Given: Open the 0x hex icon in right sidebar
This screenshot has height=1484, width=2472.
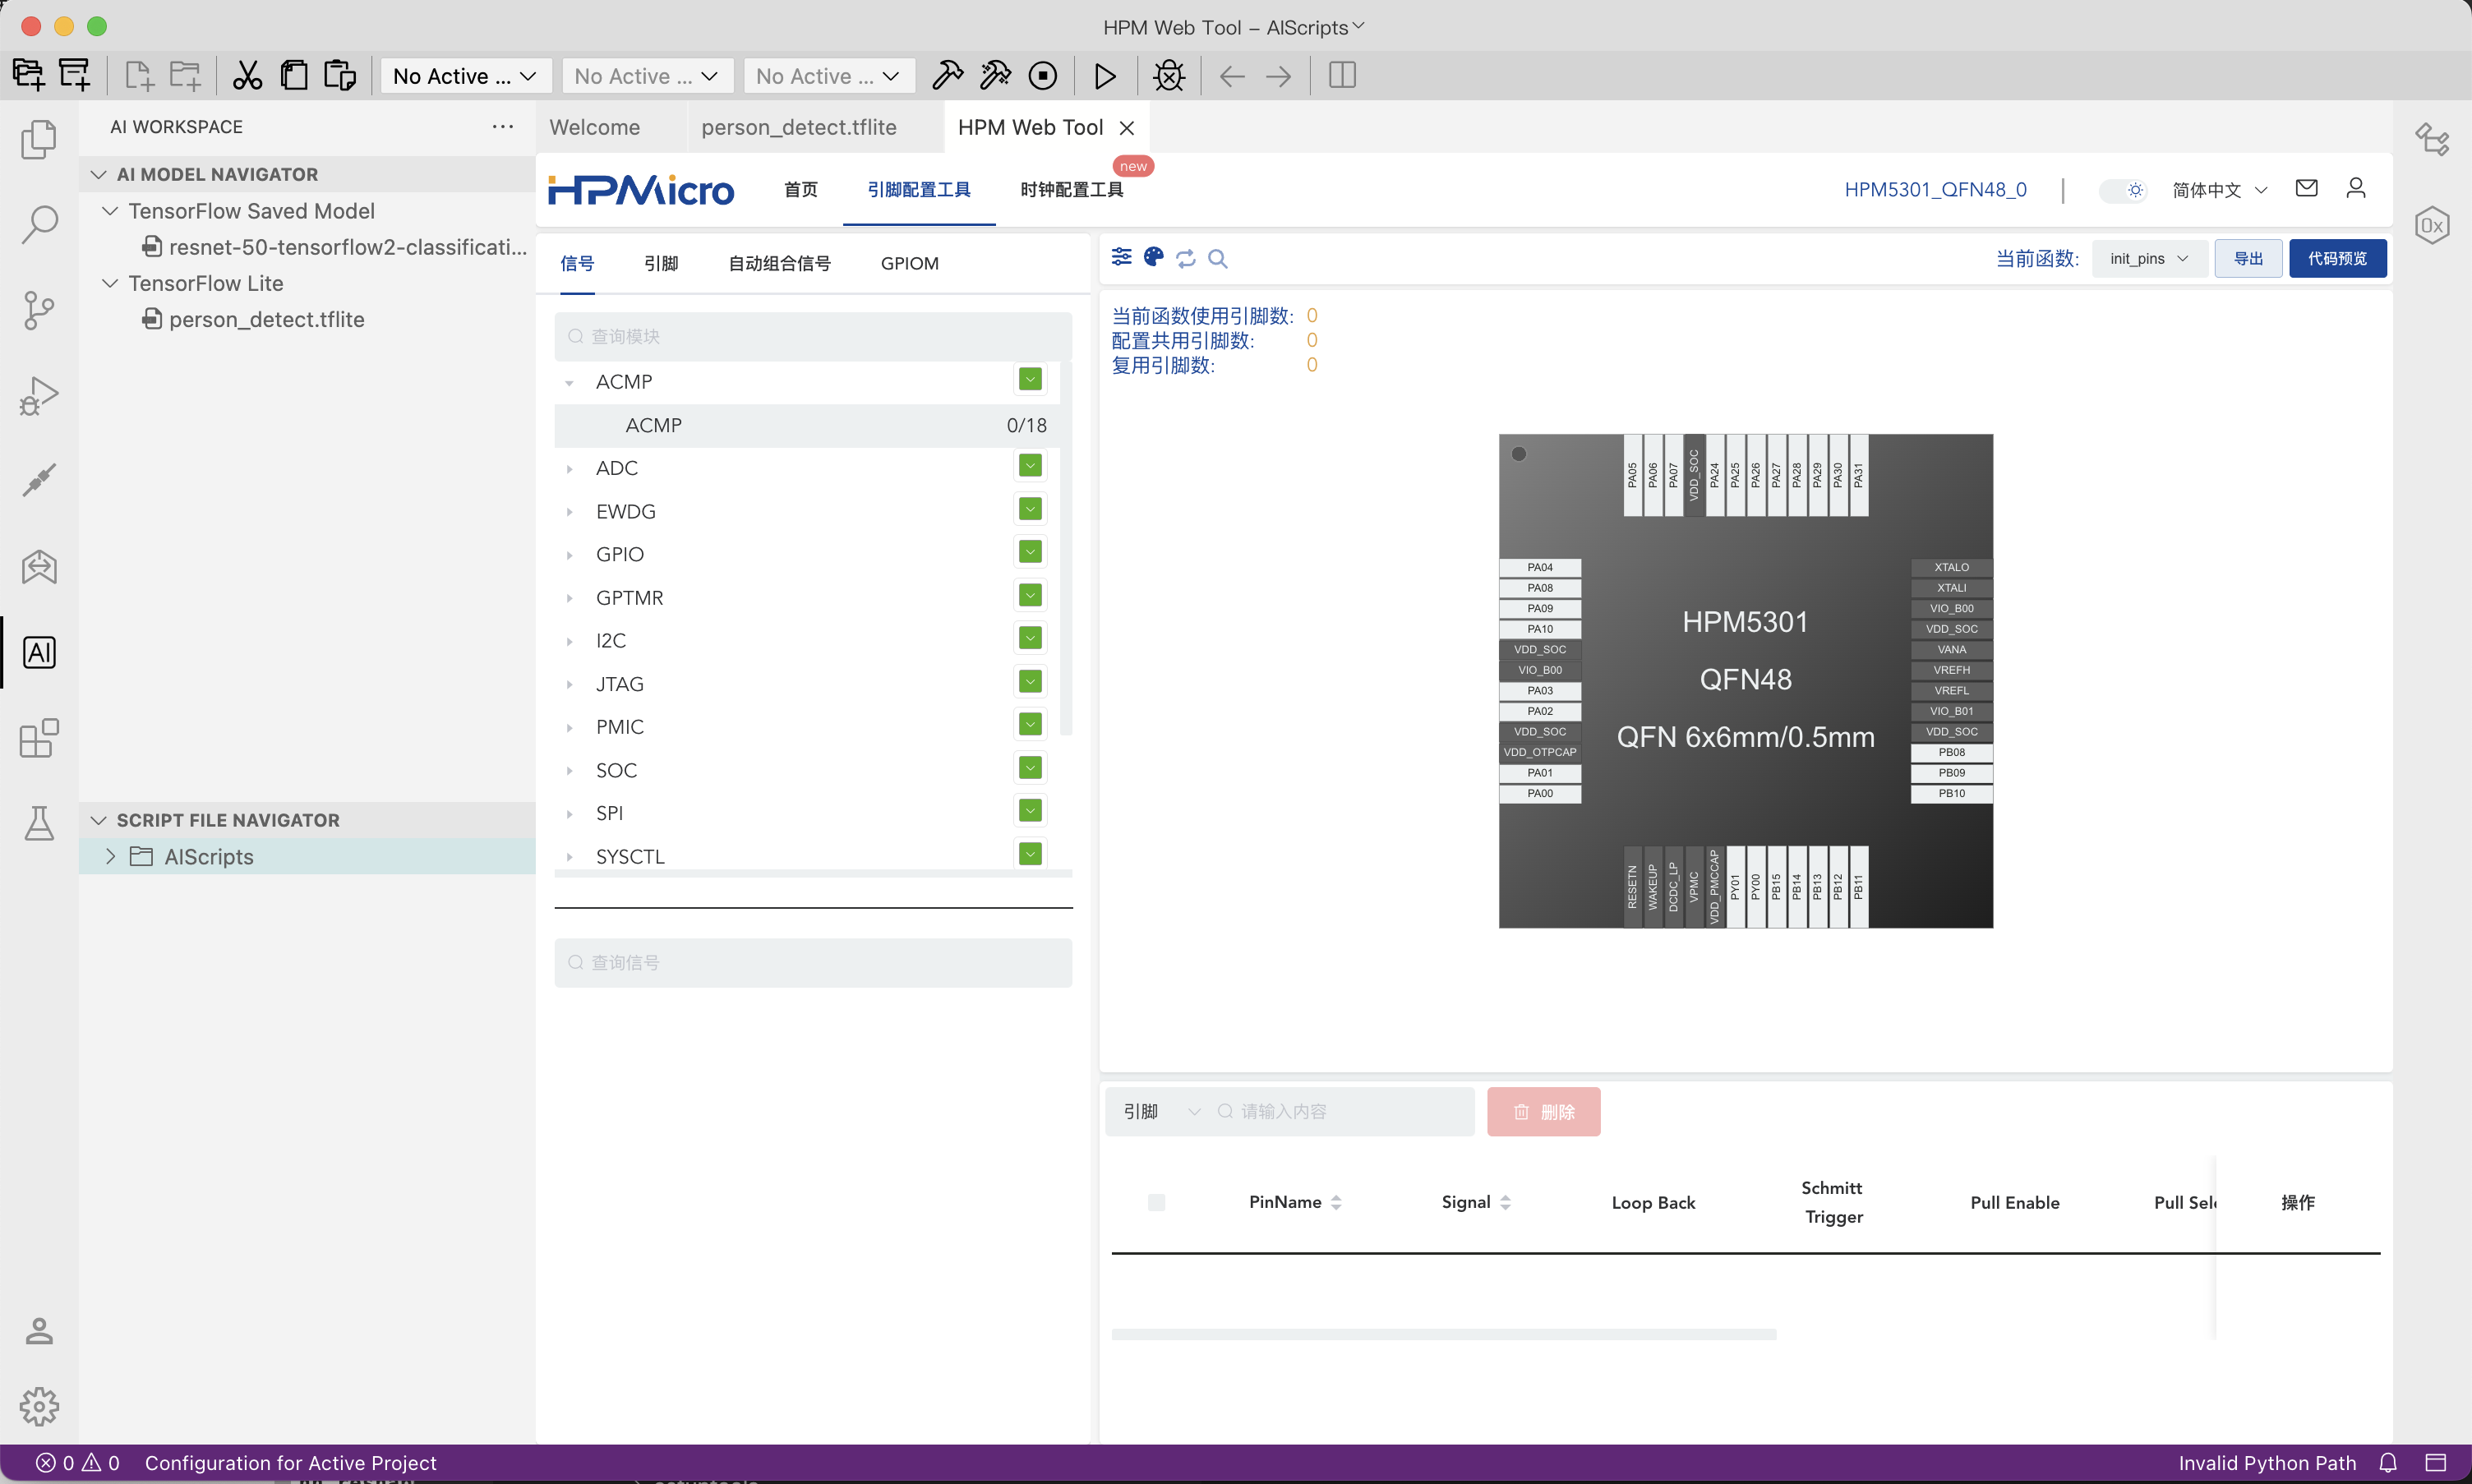Looking at the screenshot, I should (x=2432, y=225).
